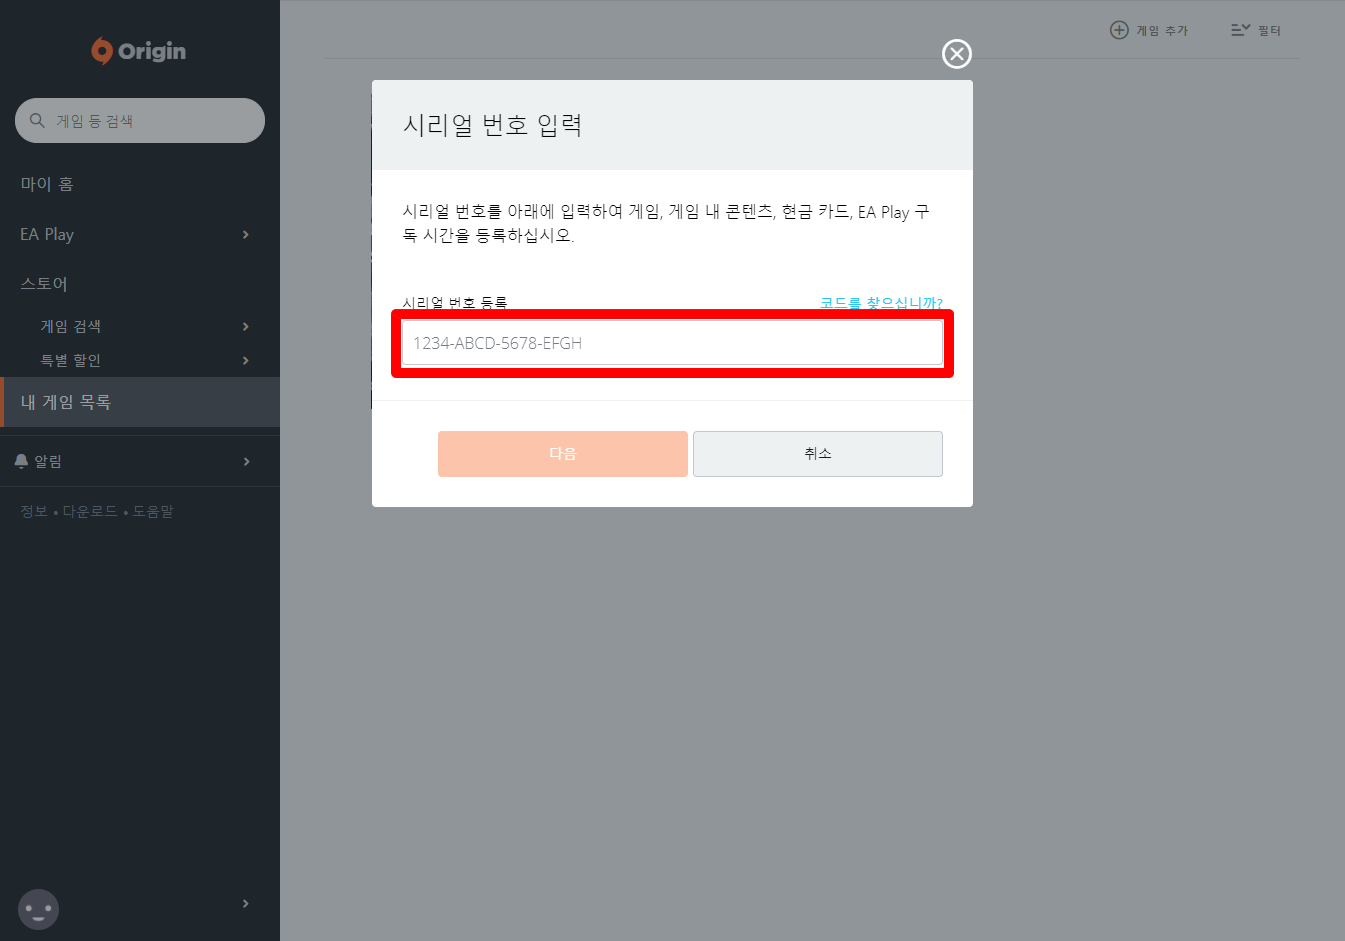1345x941 pixels.
Task: Click the bell icon beside 알림
Action: (22, 461)
